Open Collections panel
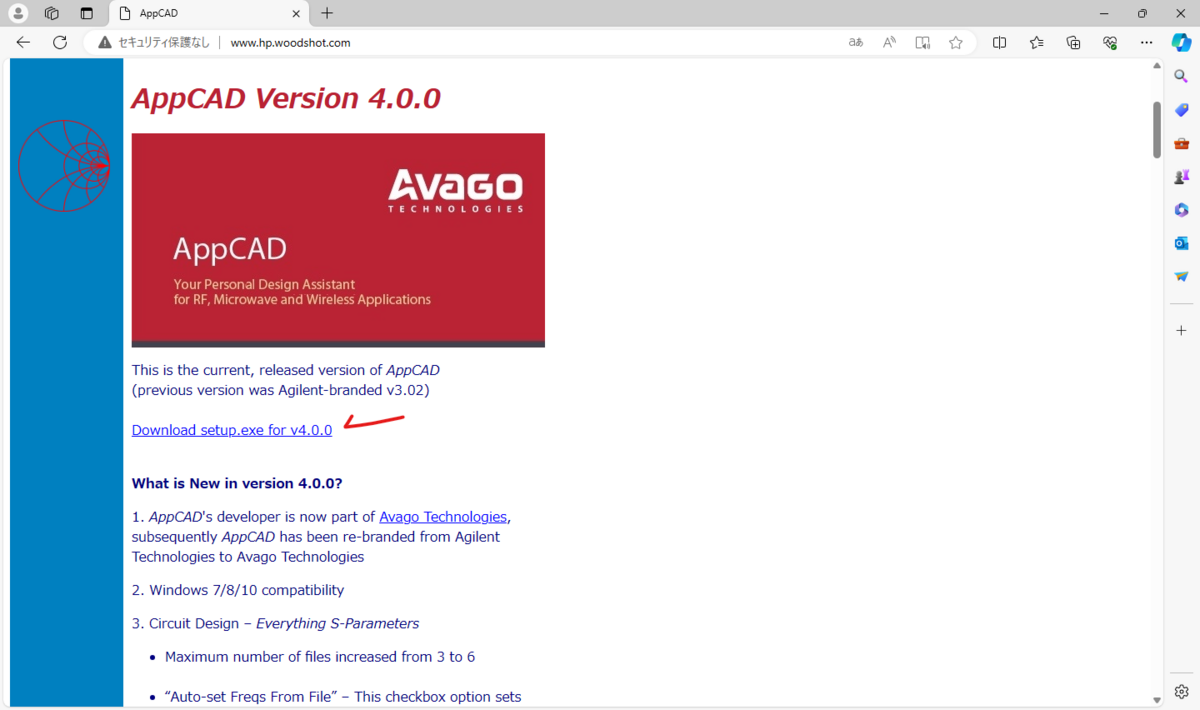Viewport: 1200px width, 710px height. (x=1073, y=43)
